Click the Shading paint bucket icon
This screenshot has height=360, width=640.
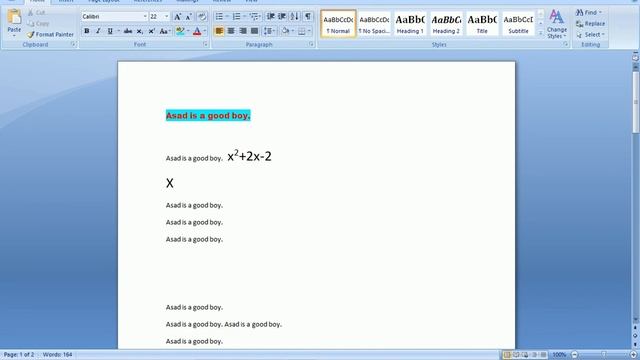pyautogui.click(x=285, y=31)
